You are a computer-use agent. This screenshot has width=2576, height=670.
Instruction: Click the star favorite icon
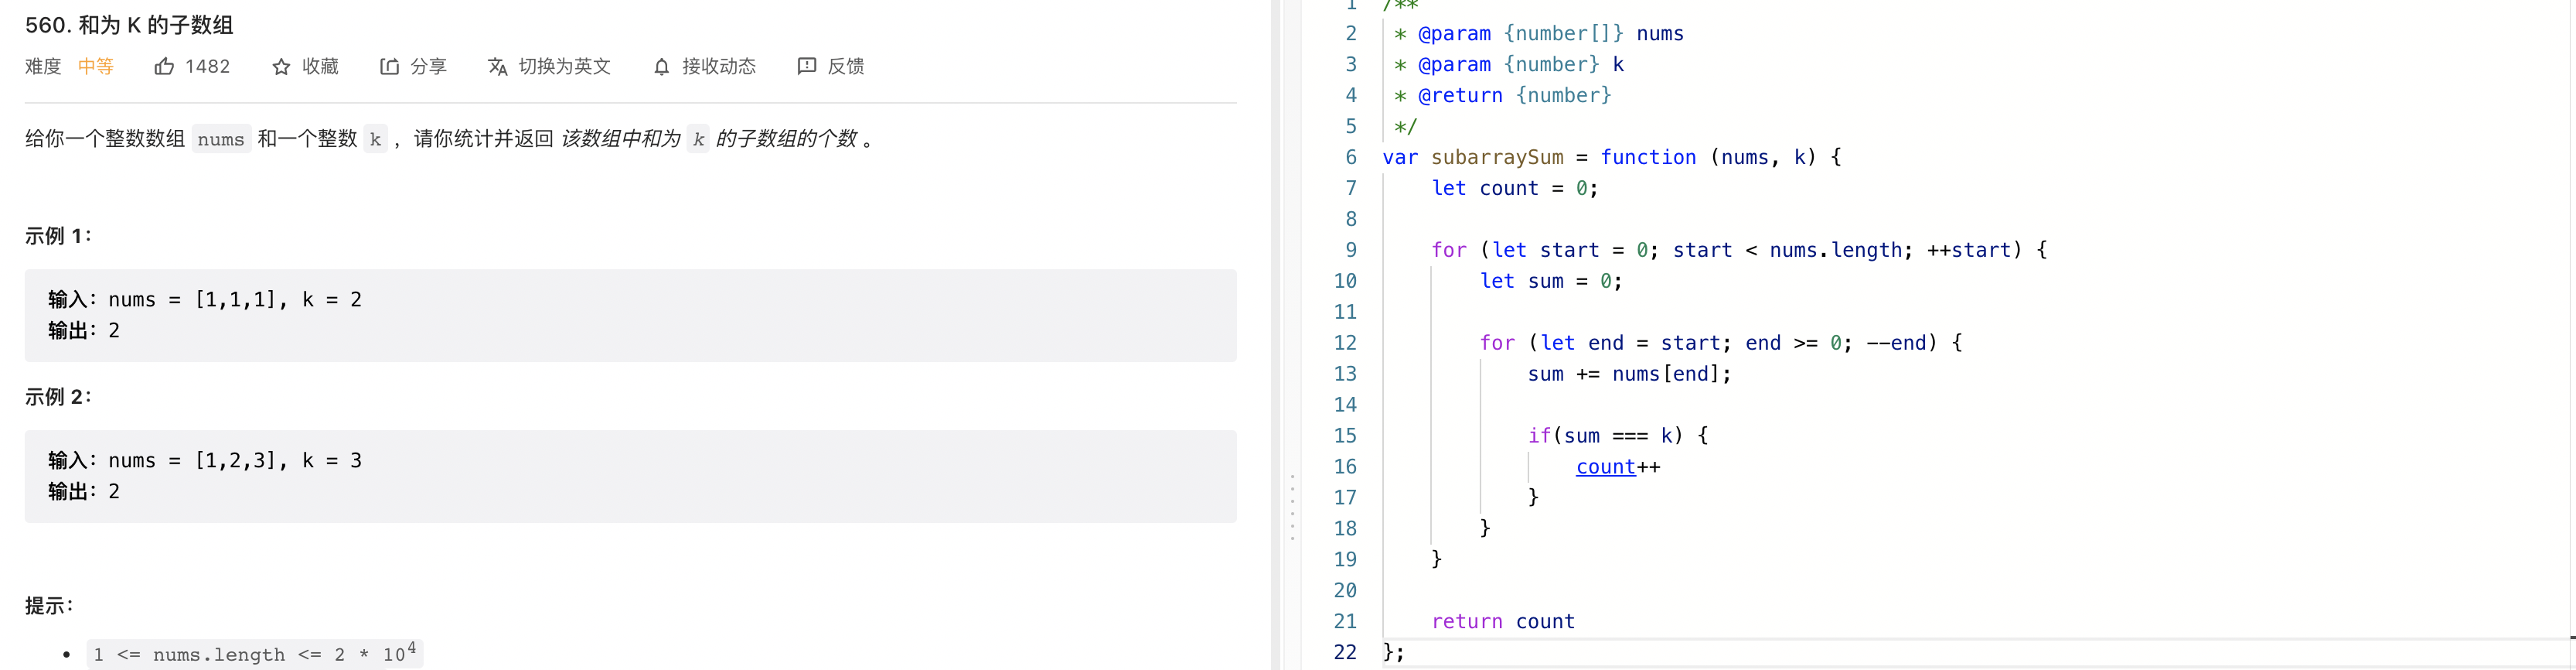point(281,66)
